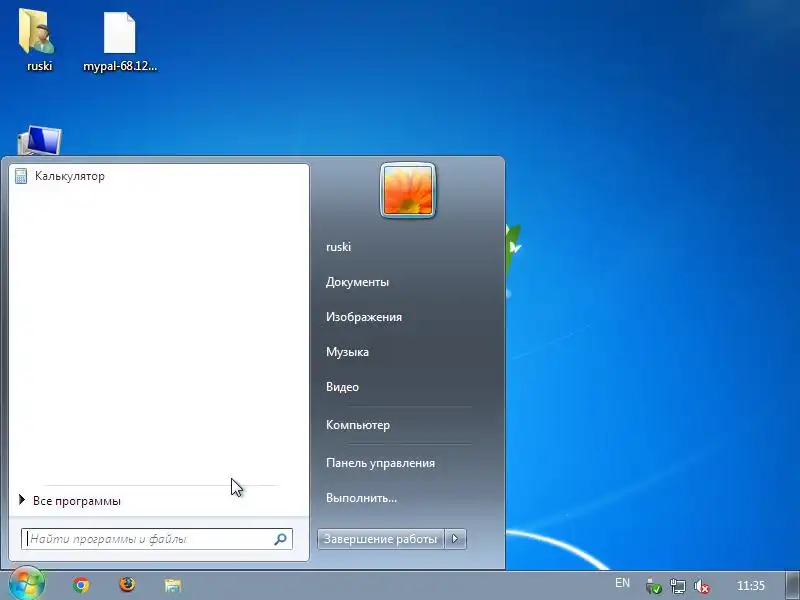
Task: Launch Google Chrome from the taskbar
Action: point(81,585)
